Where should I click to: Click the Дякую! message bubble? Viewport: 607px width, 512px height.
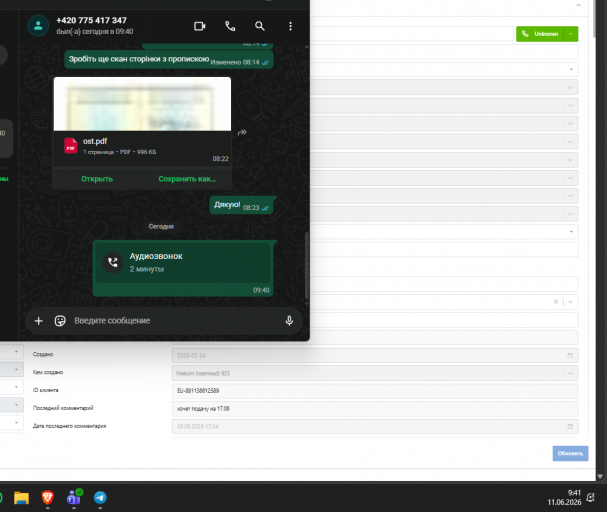tap(241, 205)
